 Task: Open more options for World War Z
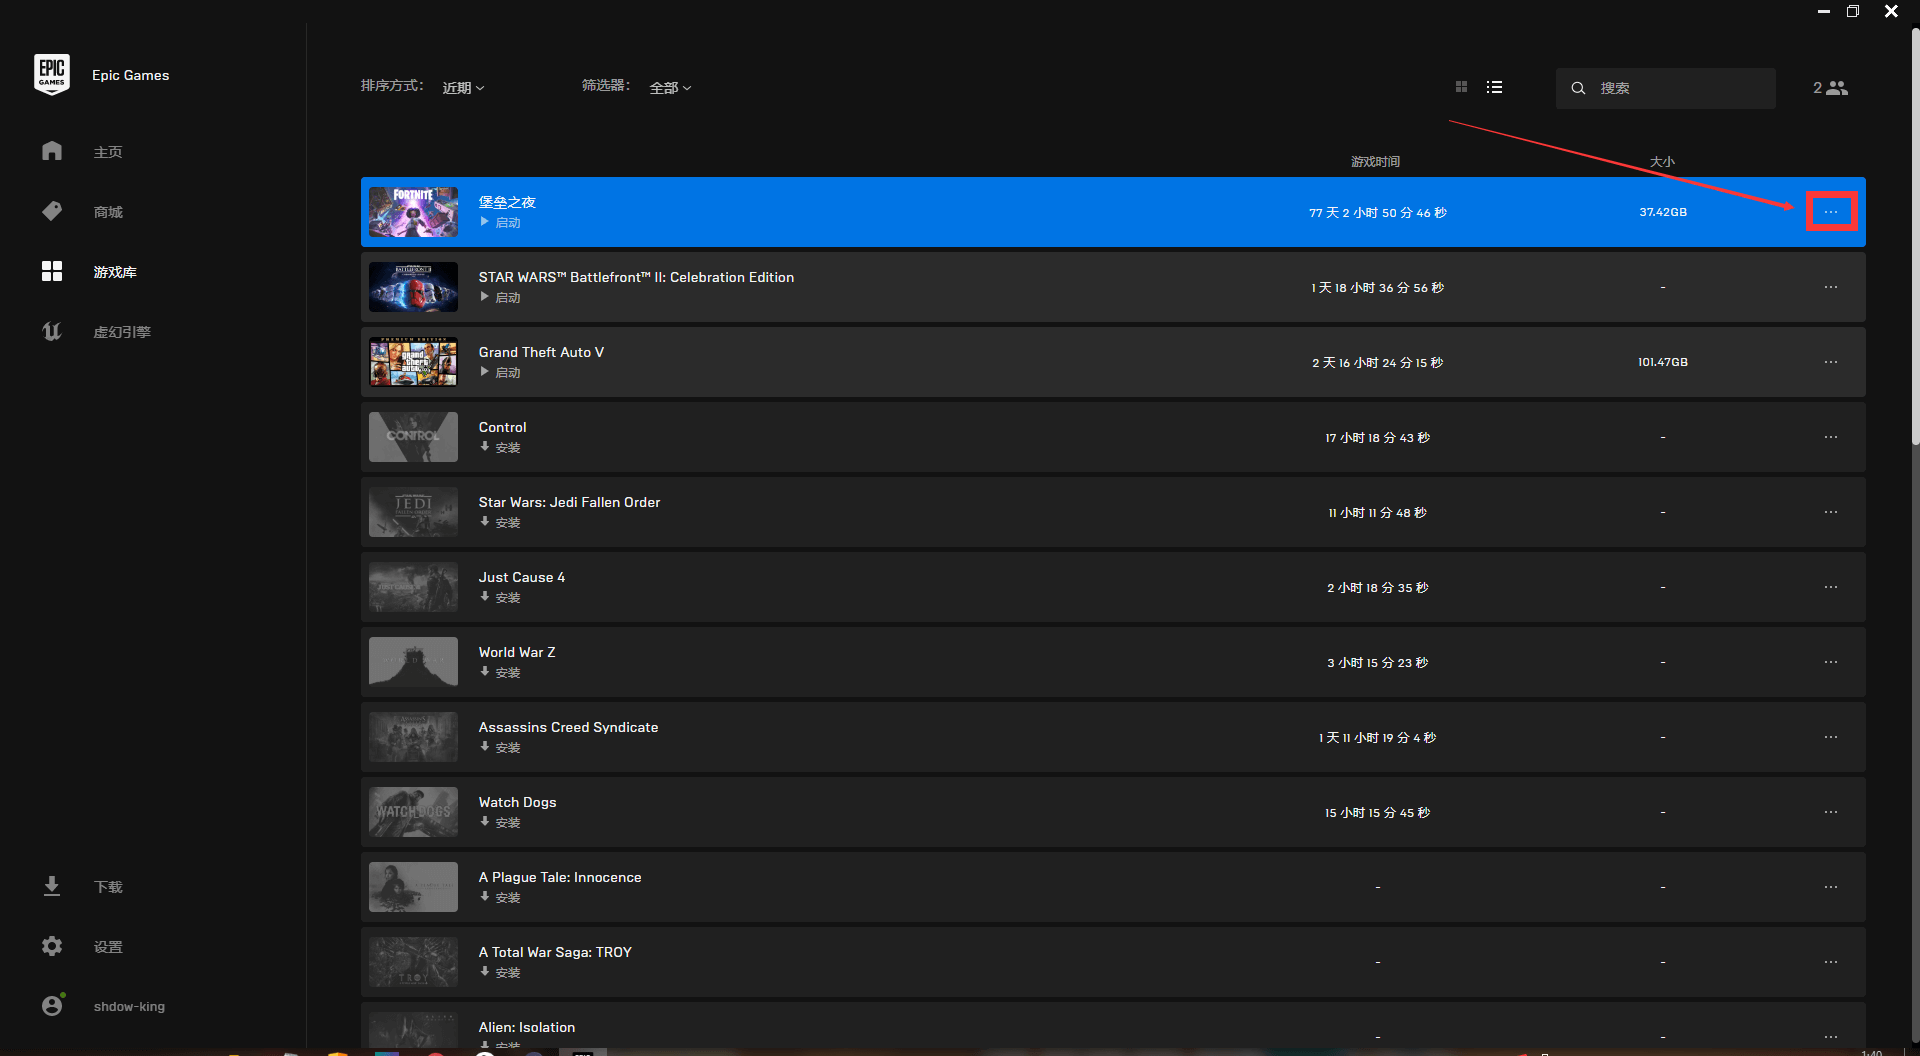1831,662
